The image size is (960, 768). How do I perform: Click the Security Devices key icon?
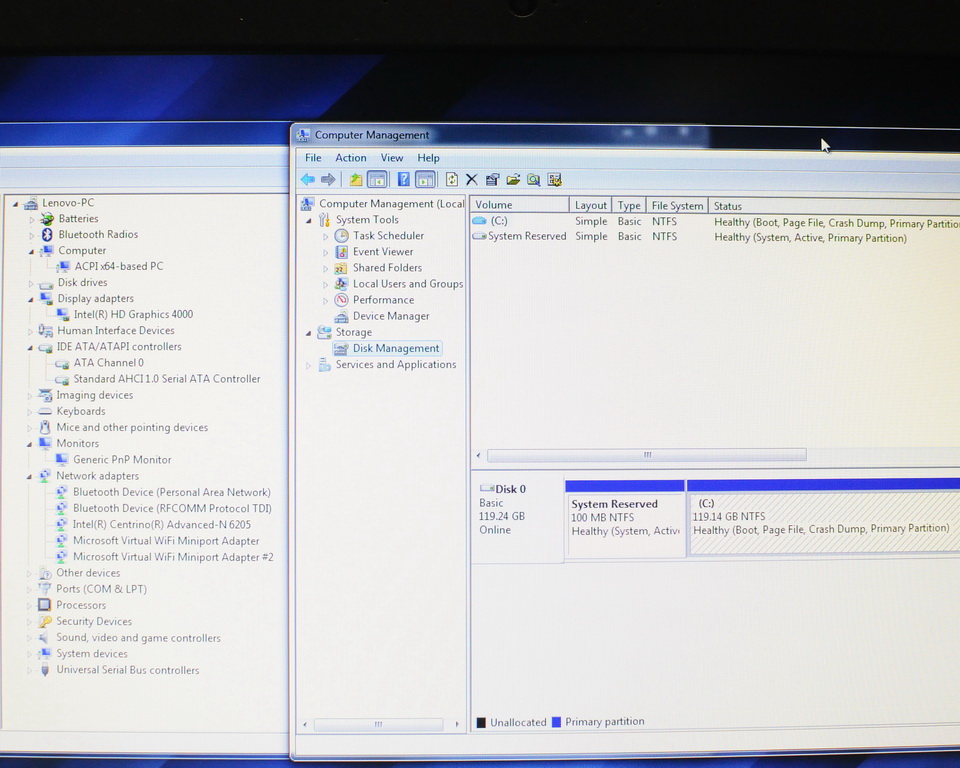45,622
